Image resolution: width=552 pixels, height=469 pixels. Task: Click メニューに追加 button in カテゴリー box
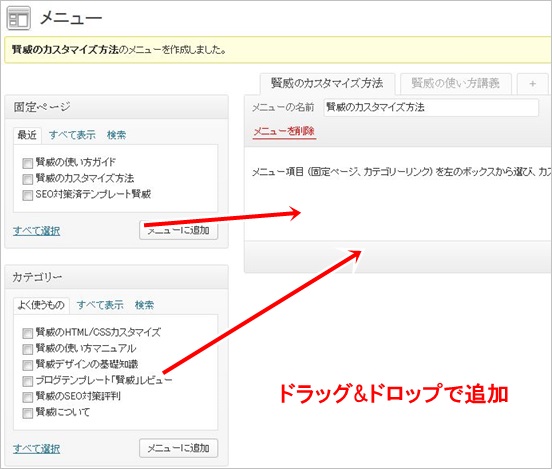178,448
